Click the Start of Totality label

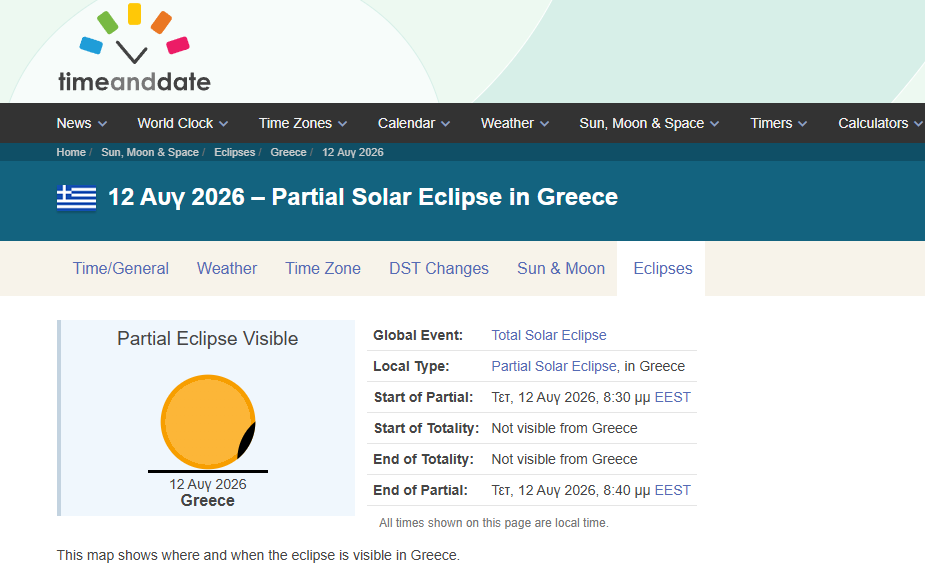(426, 428)
